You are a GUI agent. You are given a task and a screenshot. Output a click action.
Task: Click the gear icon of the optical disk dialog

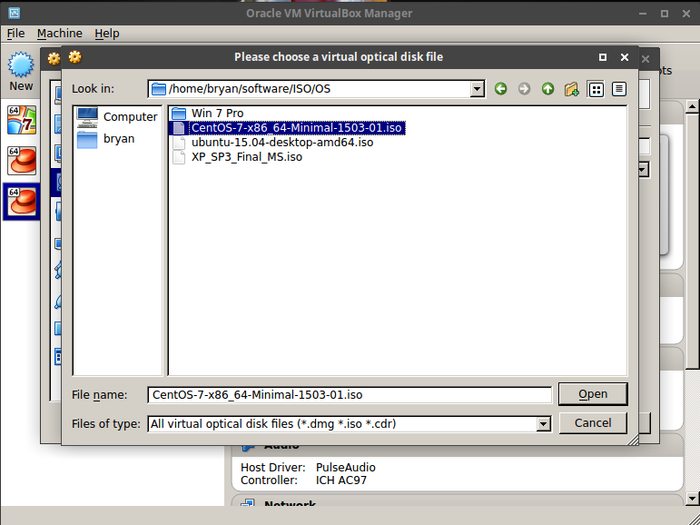click(75, 57)
